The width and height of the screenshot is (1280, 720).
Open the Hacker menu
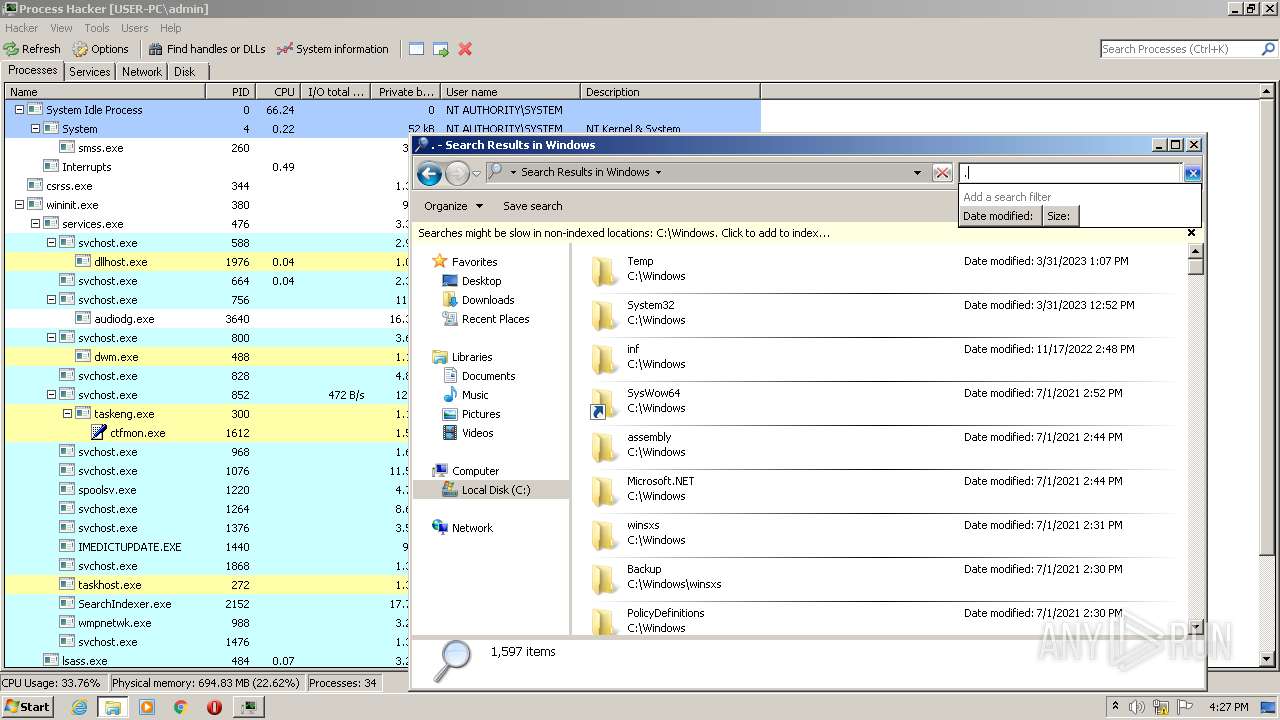21,28
